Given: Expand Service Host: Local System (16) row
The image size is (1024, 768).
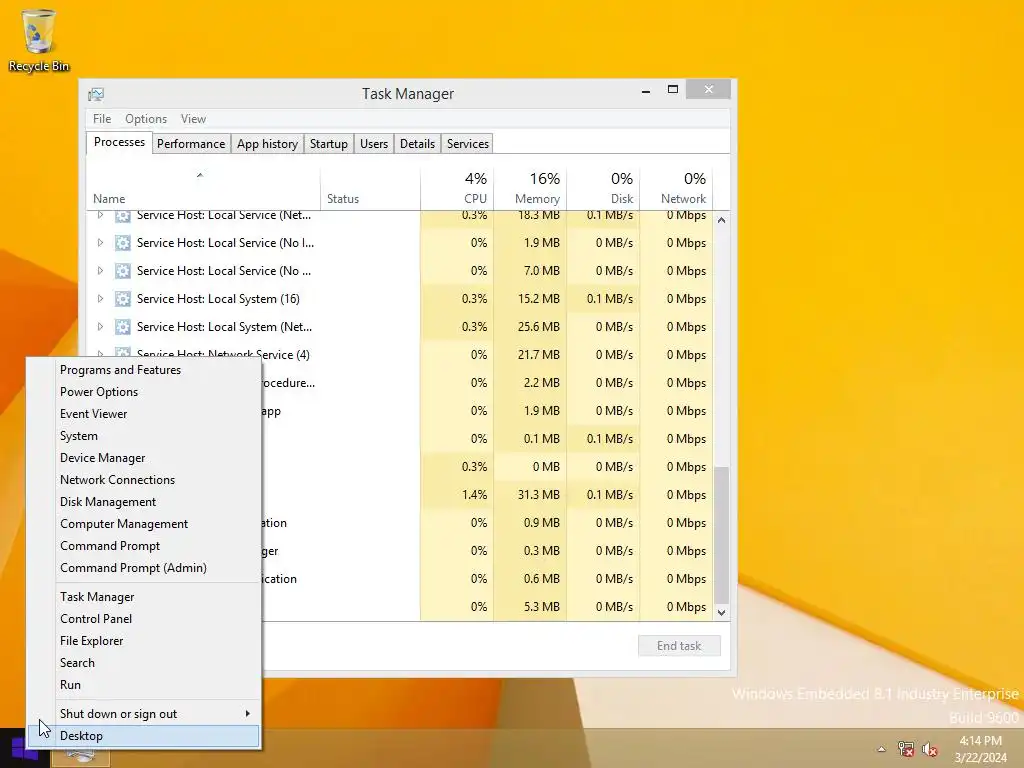Looking at the screenshot, I should tap(100, 299).
